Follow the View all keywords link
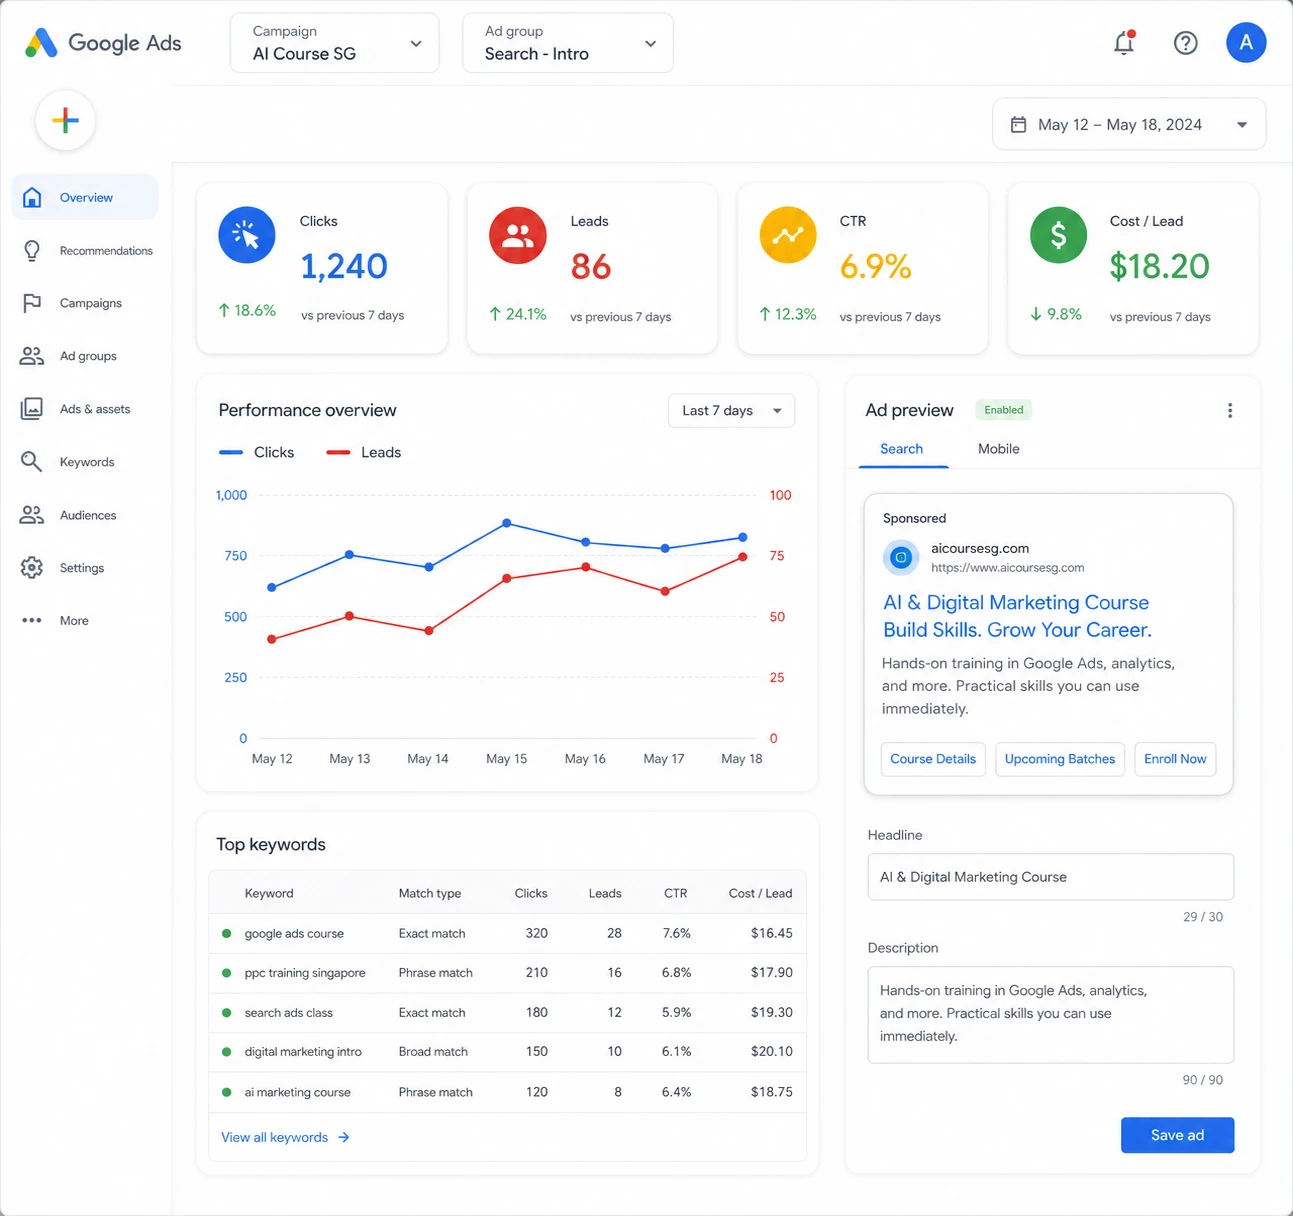Screen dimensions: 1293x1216 285,1138
